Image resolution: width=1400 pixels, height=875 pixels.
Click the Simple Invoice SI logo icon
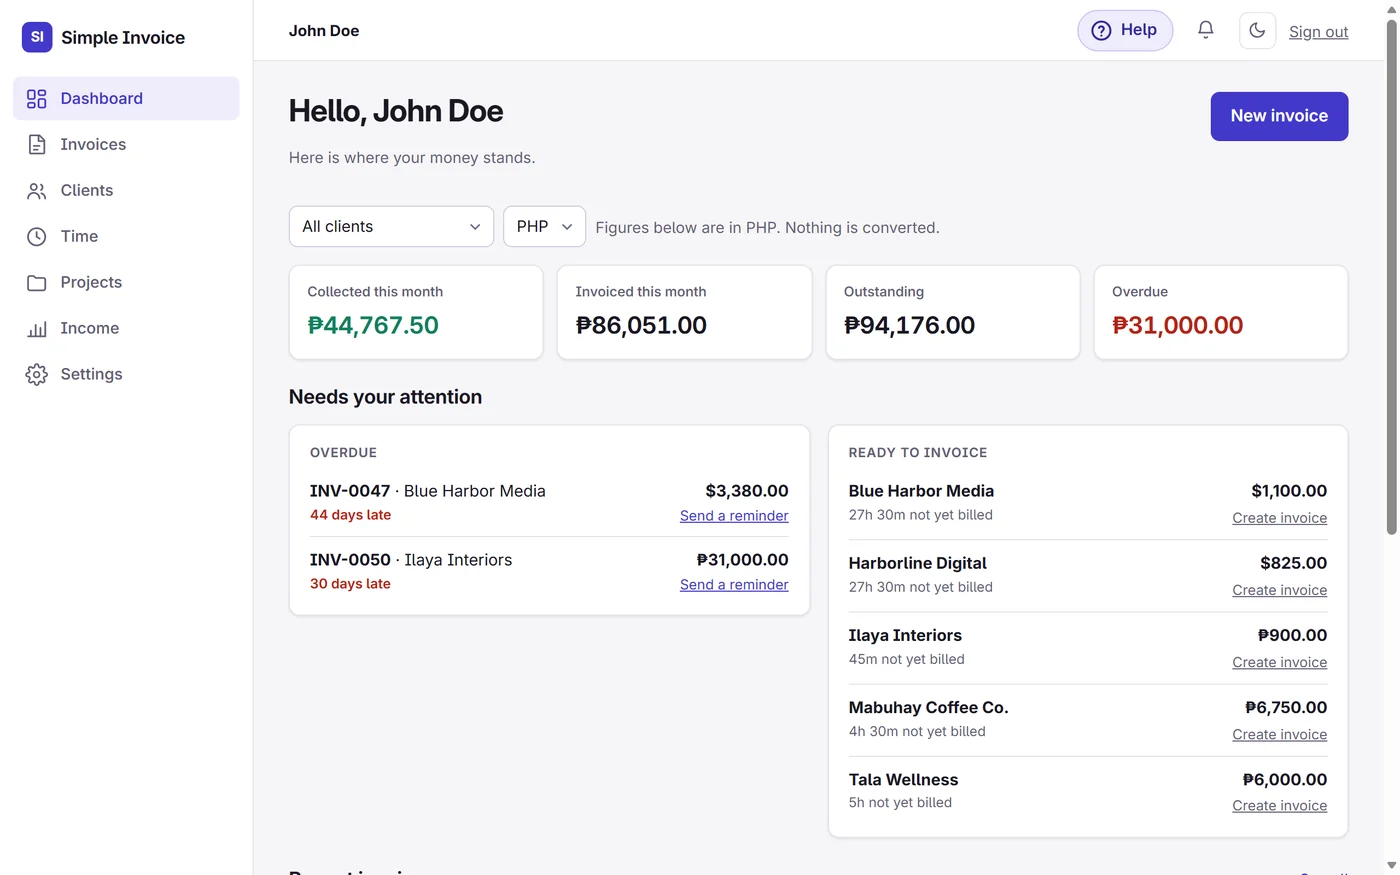[37, 37]
